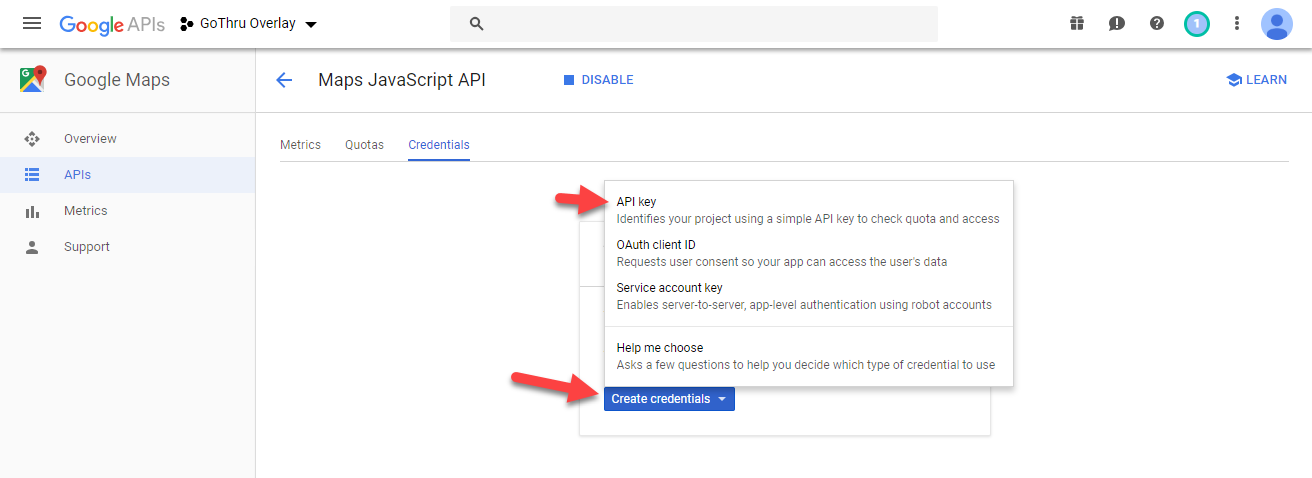
Task: Switch to the Metrics tab
Action: pos(300,145)
